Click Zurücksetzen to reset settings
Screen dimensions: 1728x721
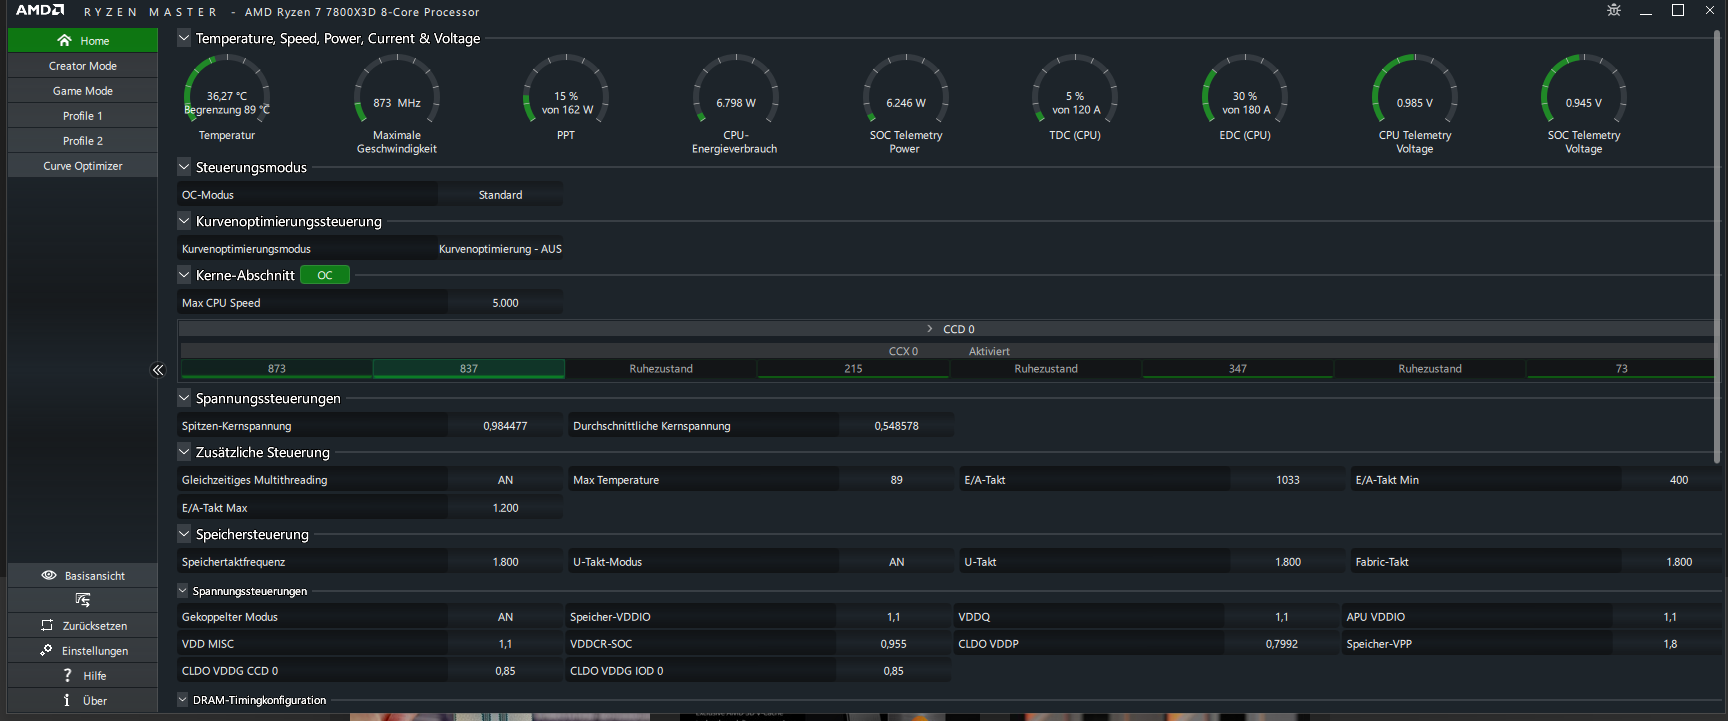tap(83, 625)
